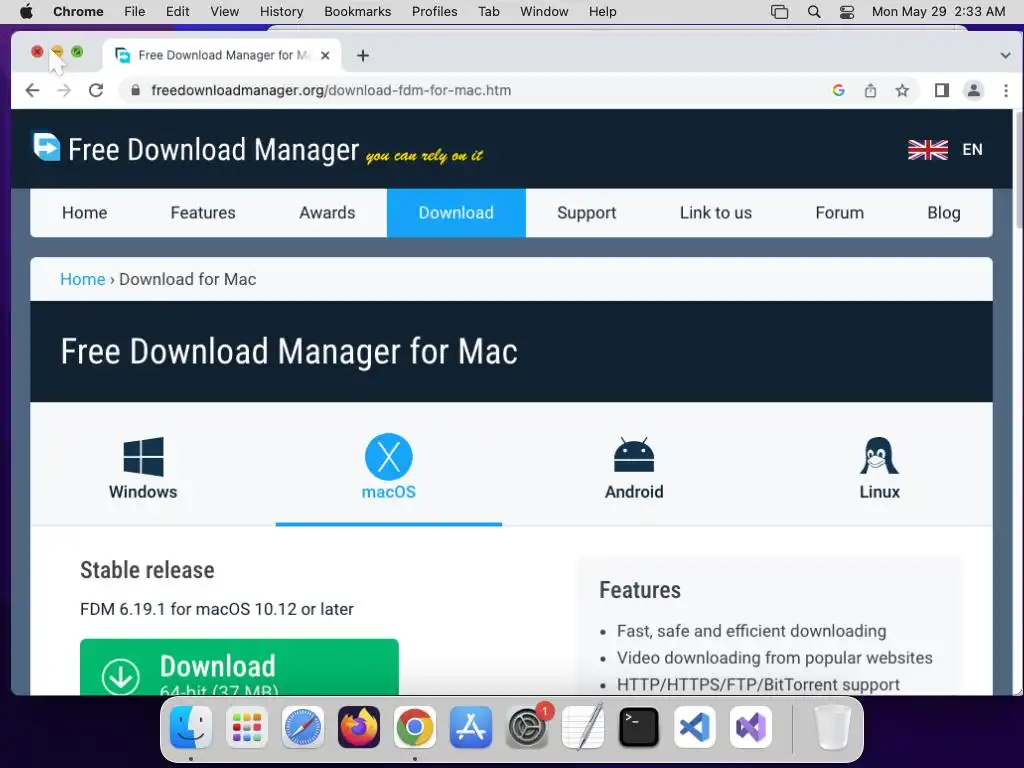Open TextEdit from the Dock
Image resolution: width=1024 pixels, height=768 pixels.
point(583,727)
